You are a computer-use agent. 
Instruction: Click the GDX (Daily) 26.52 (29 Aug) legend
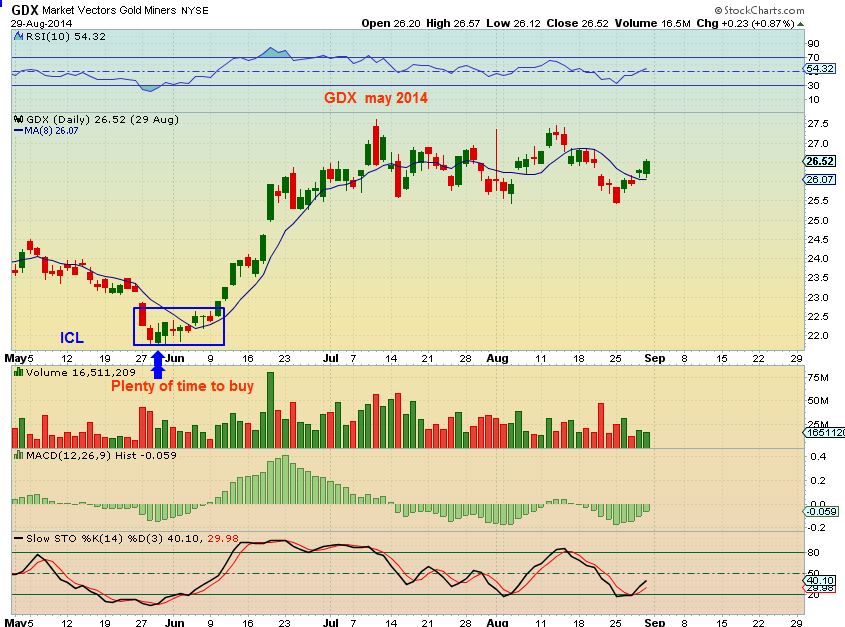point(102,120)
